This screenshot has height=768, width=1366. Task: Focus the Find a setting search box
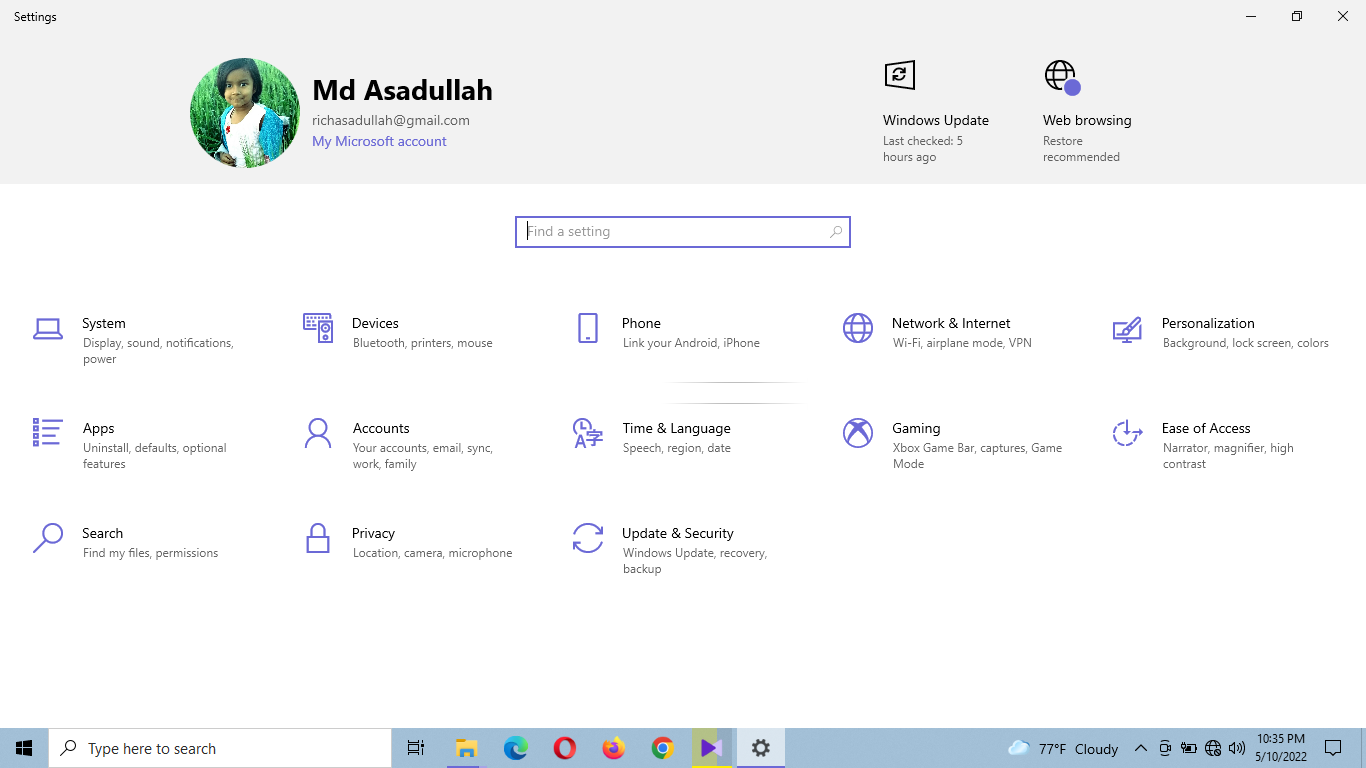[x=683, y=232]
